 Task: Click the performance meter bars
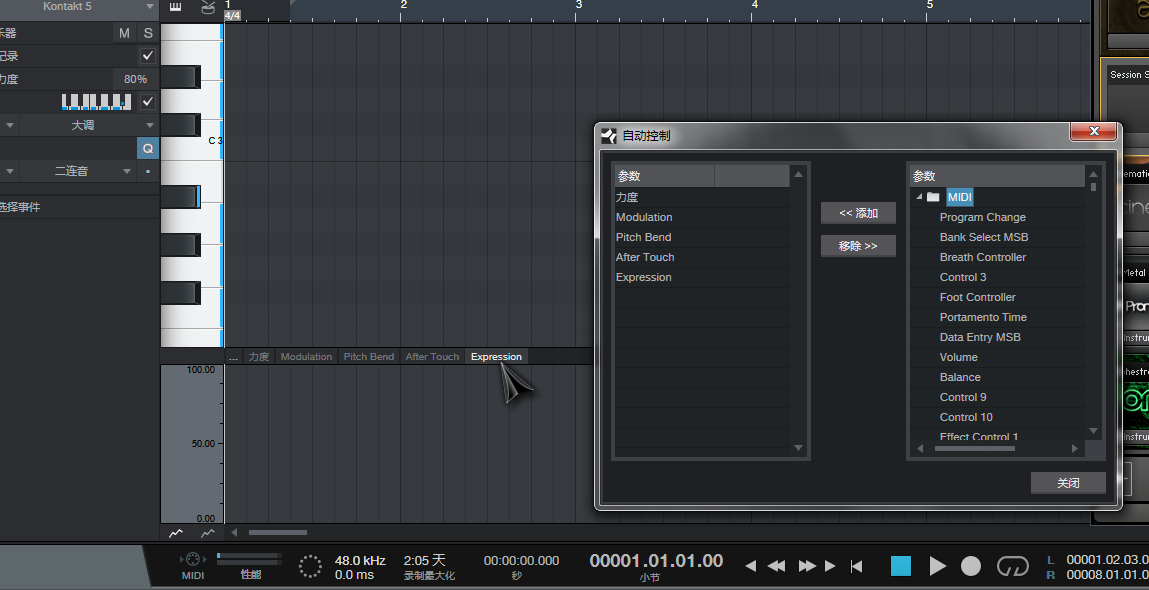point(249,559)
